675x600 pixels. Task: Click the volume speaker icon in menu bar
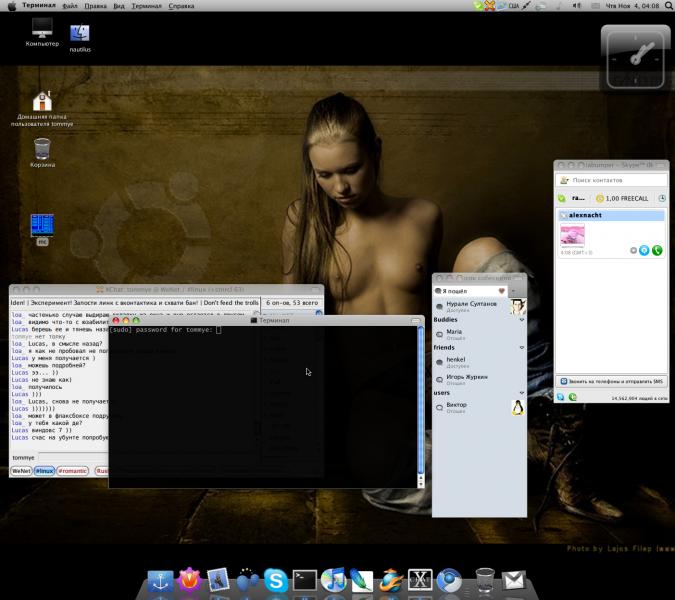click(x=576, y=6)
